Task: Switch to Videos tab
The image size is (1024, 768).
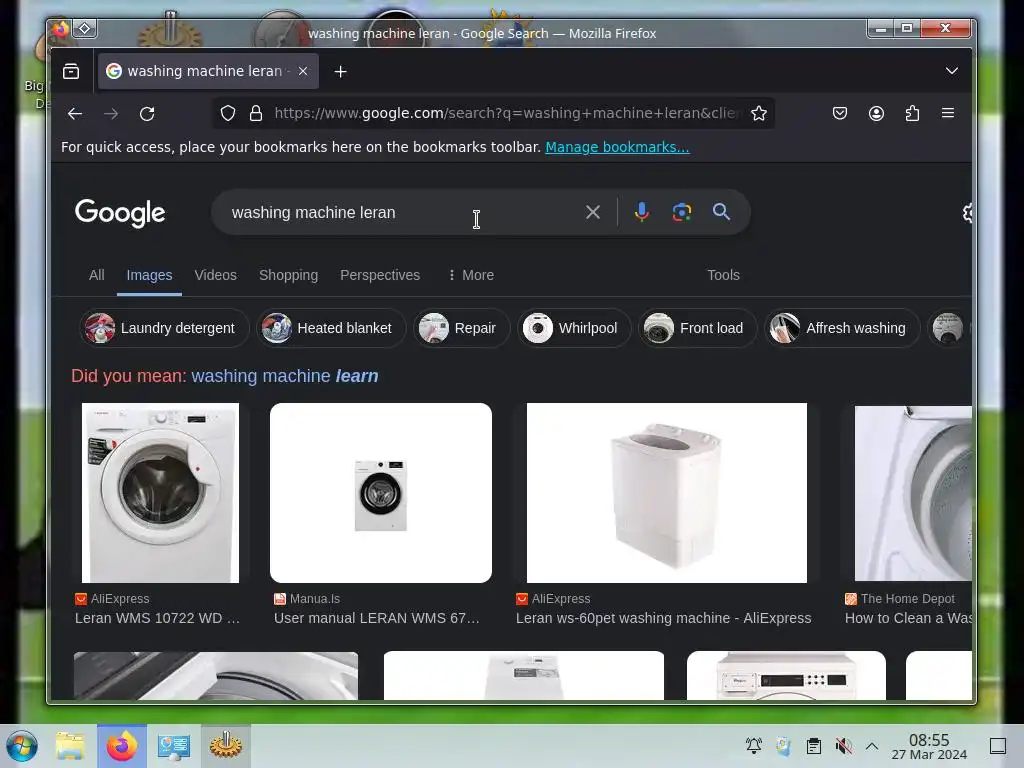Action: 216,275
